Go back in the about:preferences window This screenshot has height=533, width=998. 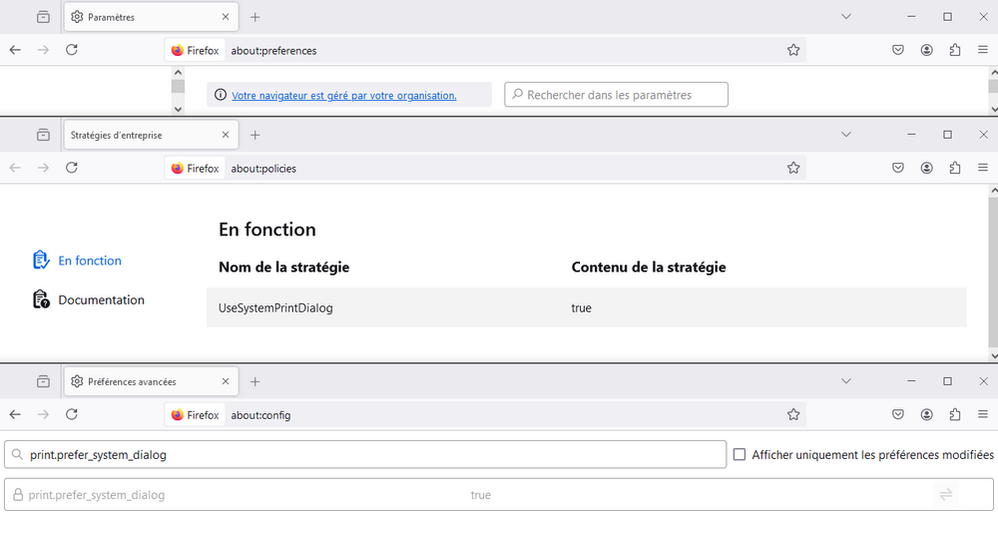point(15,50)
